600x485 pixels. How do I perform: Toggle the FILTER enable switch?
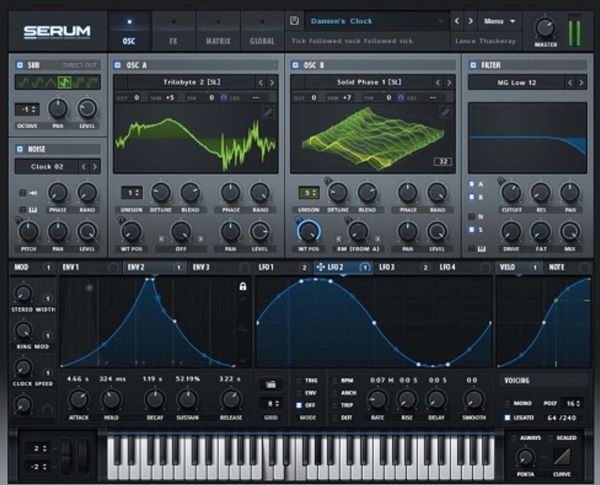click(x=473, y=65)
